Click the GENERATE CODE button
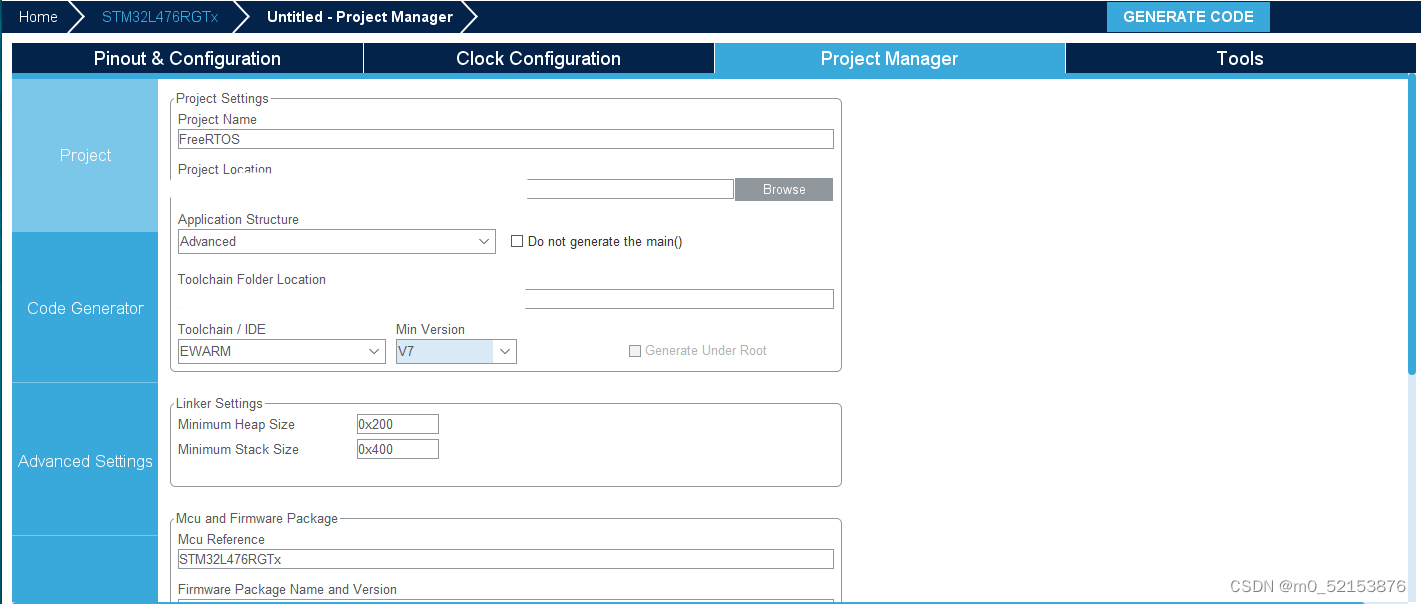Screen dimensions: 1421x604 (x=1188, y=17)
